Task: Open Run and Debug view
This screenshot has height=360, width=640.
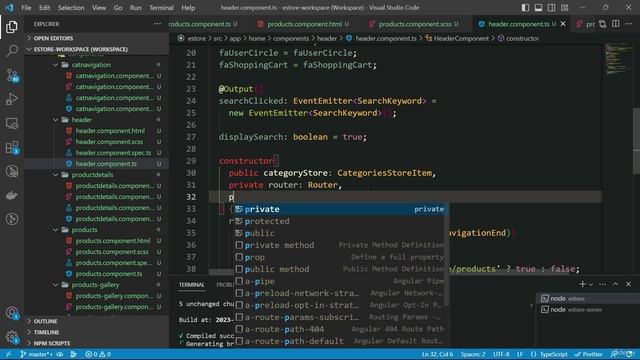Action: [x=12, y=99]
